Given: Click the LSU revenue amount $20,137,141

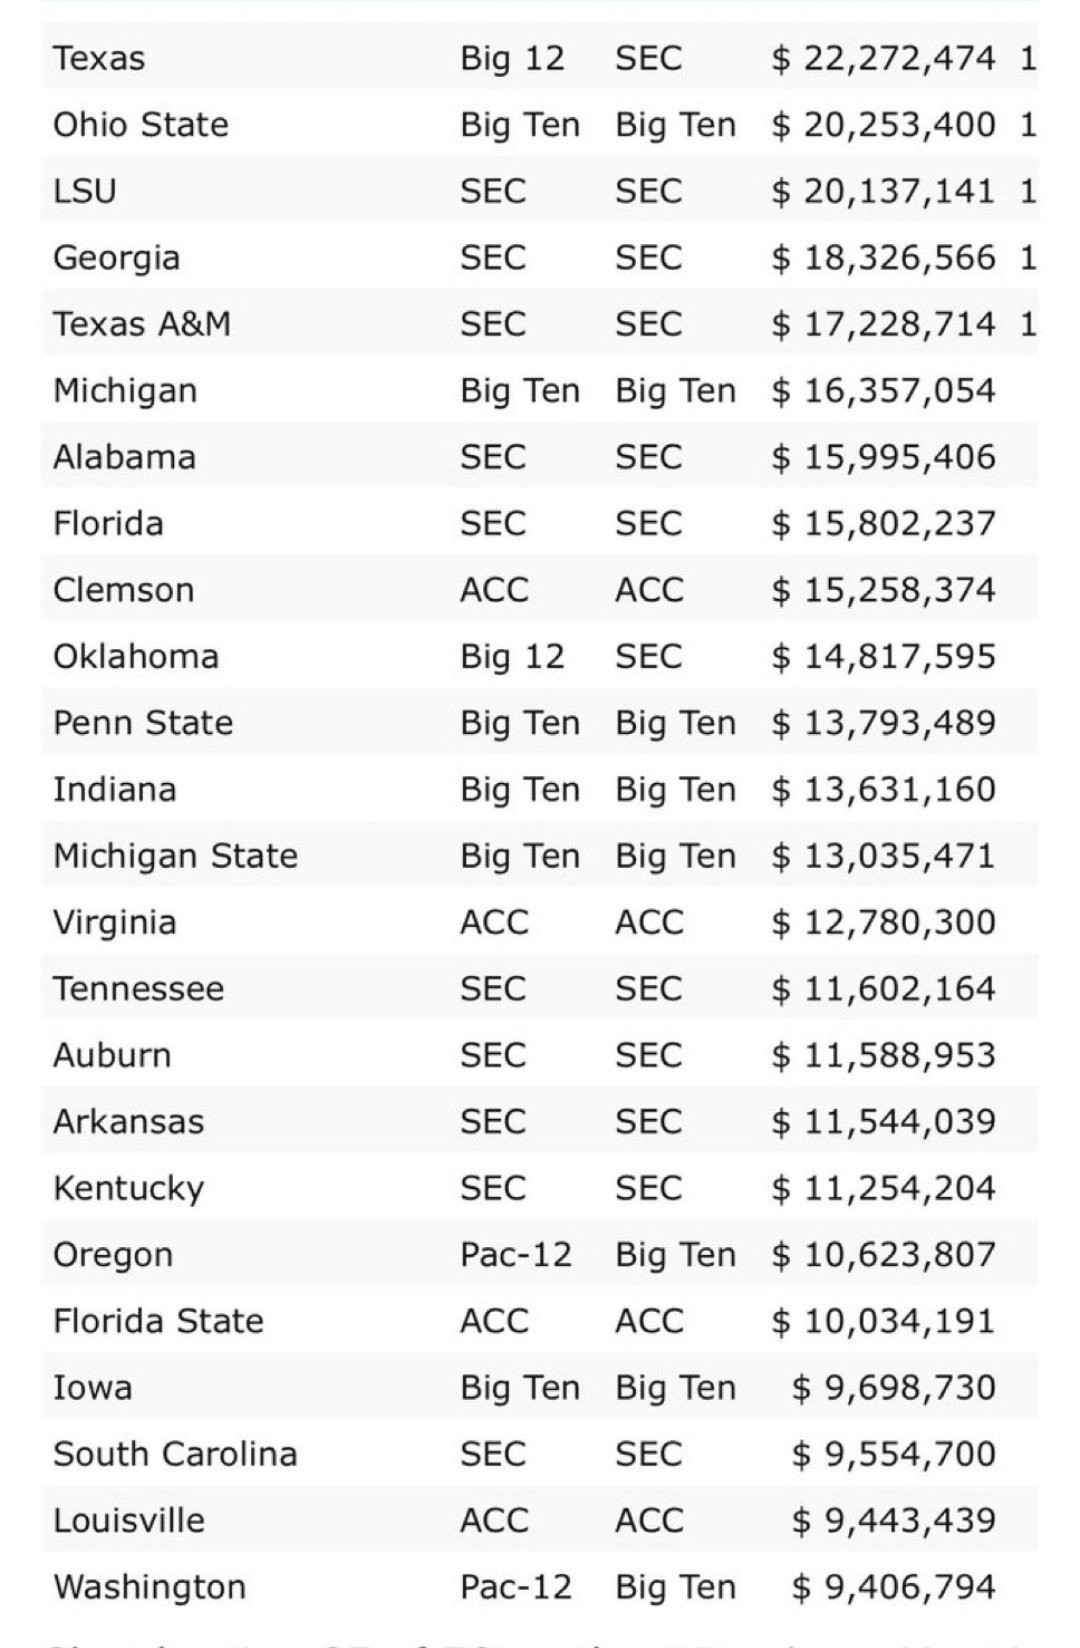Looking at the screenshot, I should pyautogui.click(x=883, y=191).
